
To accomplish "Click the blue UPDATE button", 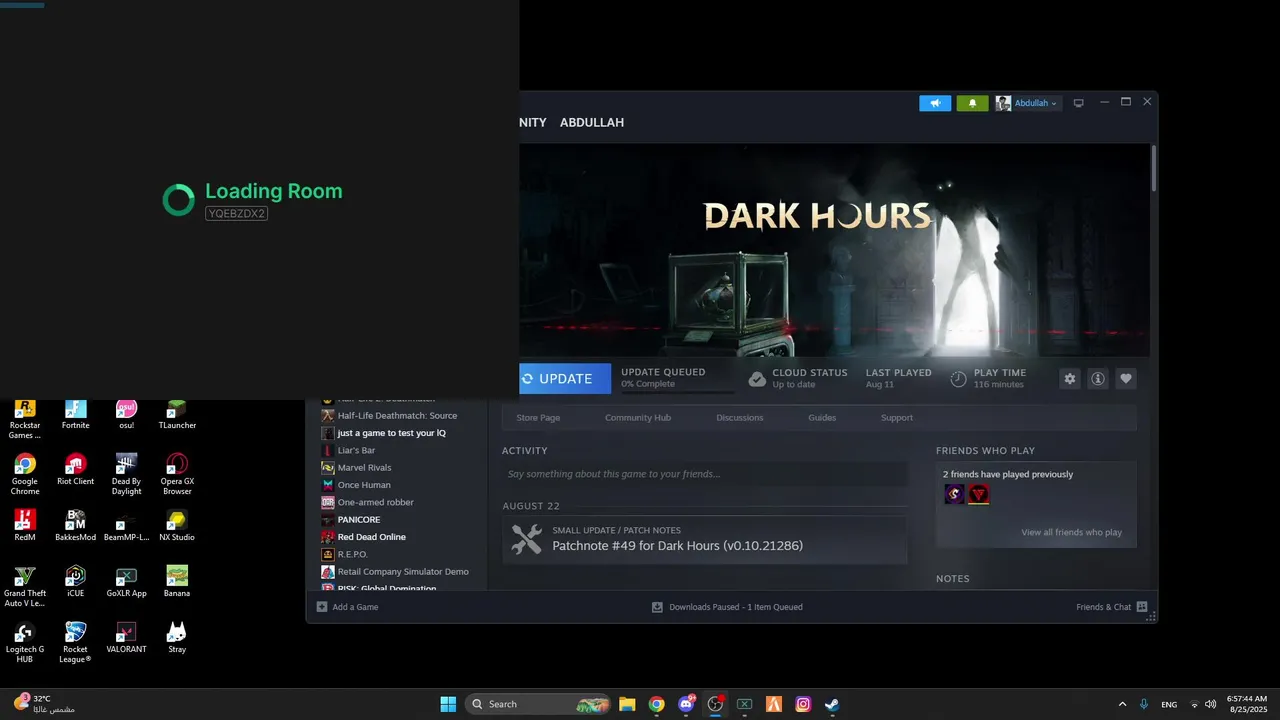I will point(565,379).
